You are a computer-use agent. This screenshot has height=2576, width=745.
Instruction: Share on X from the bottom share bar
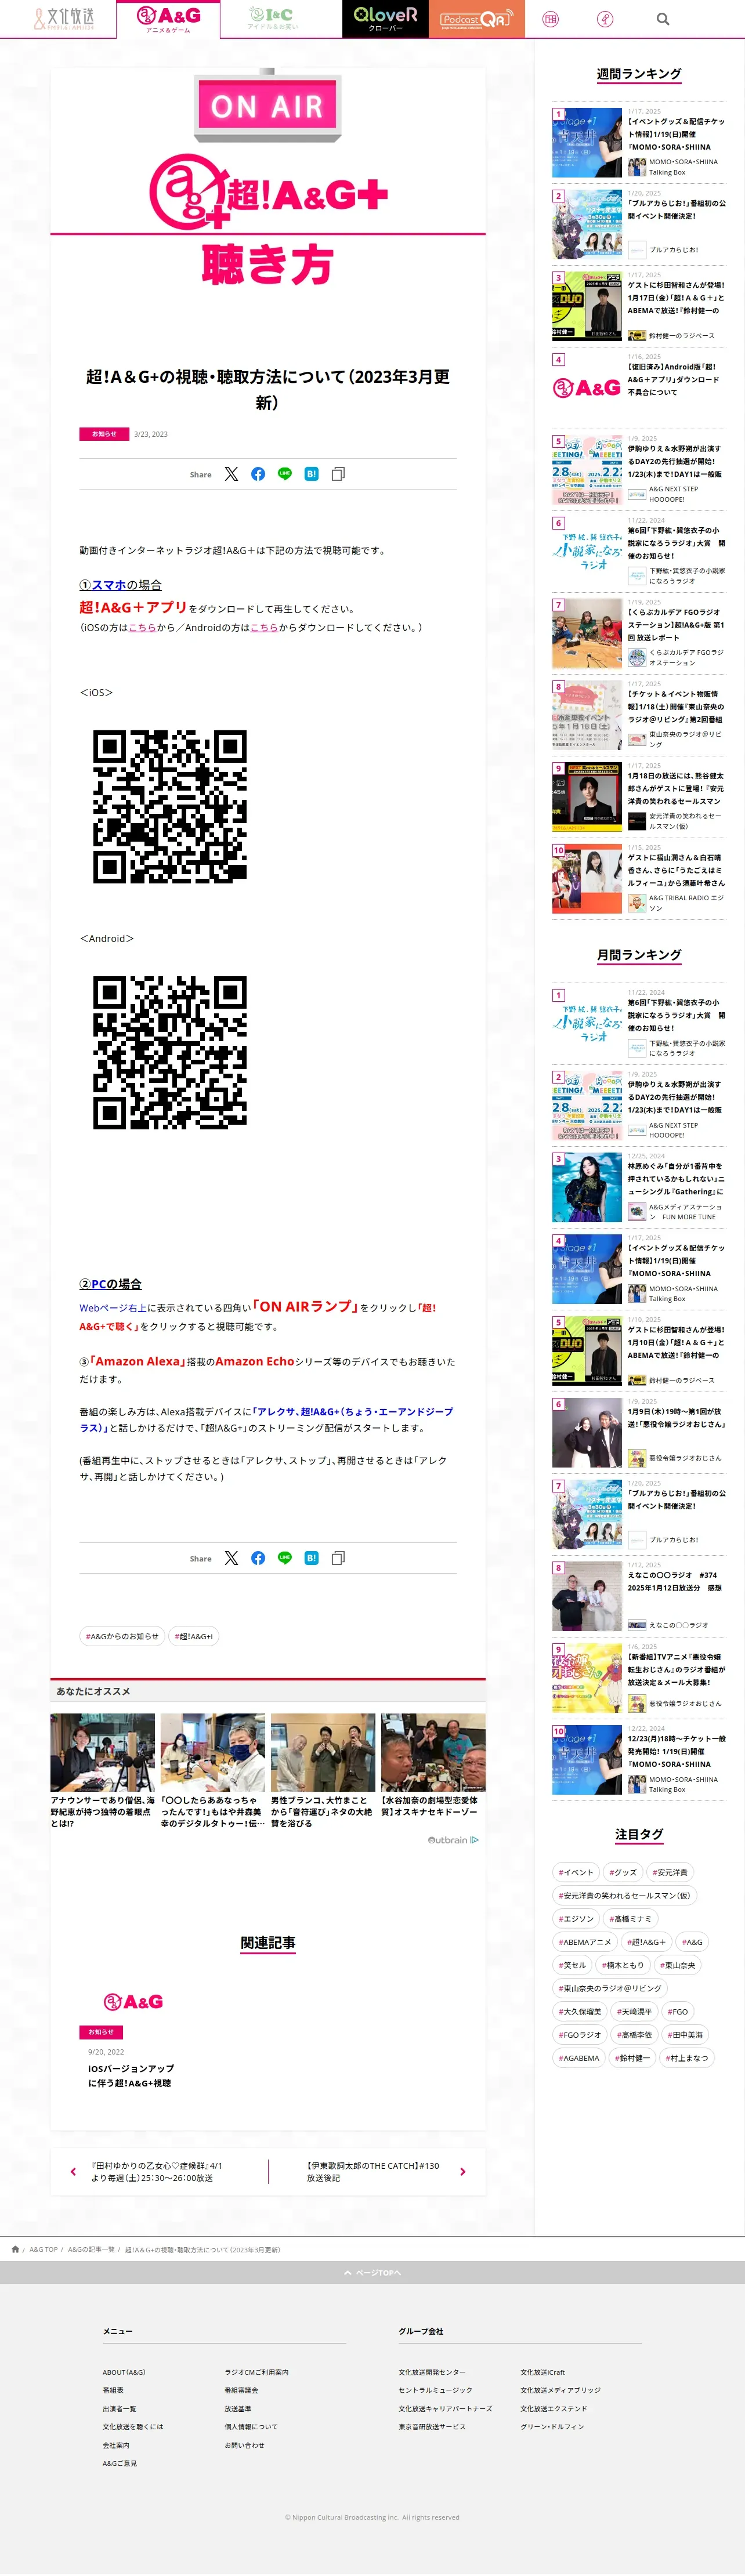231,1558
